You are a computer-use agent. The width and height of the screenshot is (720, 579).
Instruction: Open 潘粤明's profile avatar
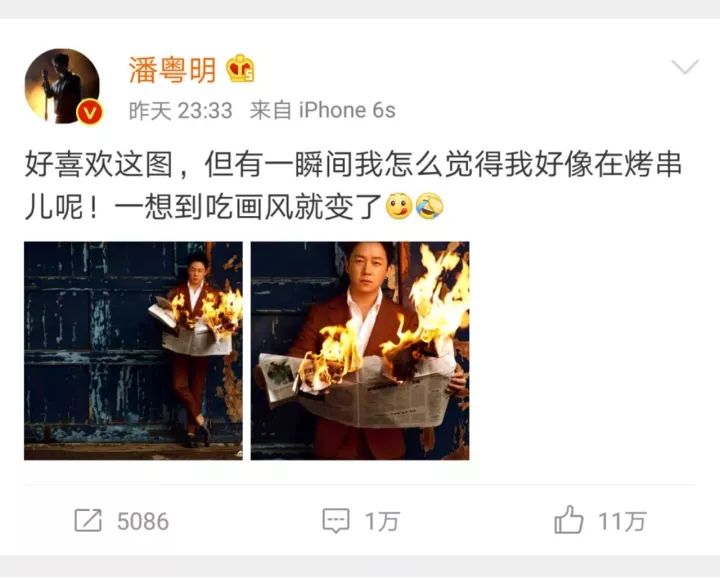62,86
